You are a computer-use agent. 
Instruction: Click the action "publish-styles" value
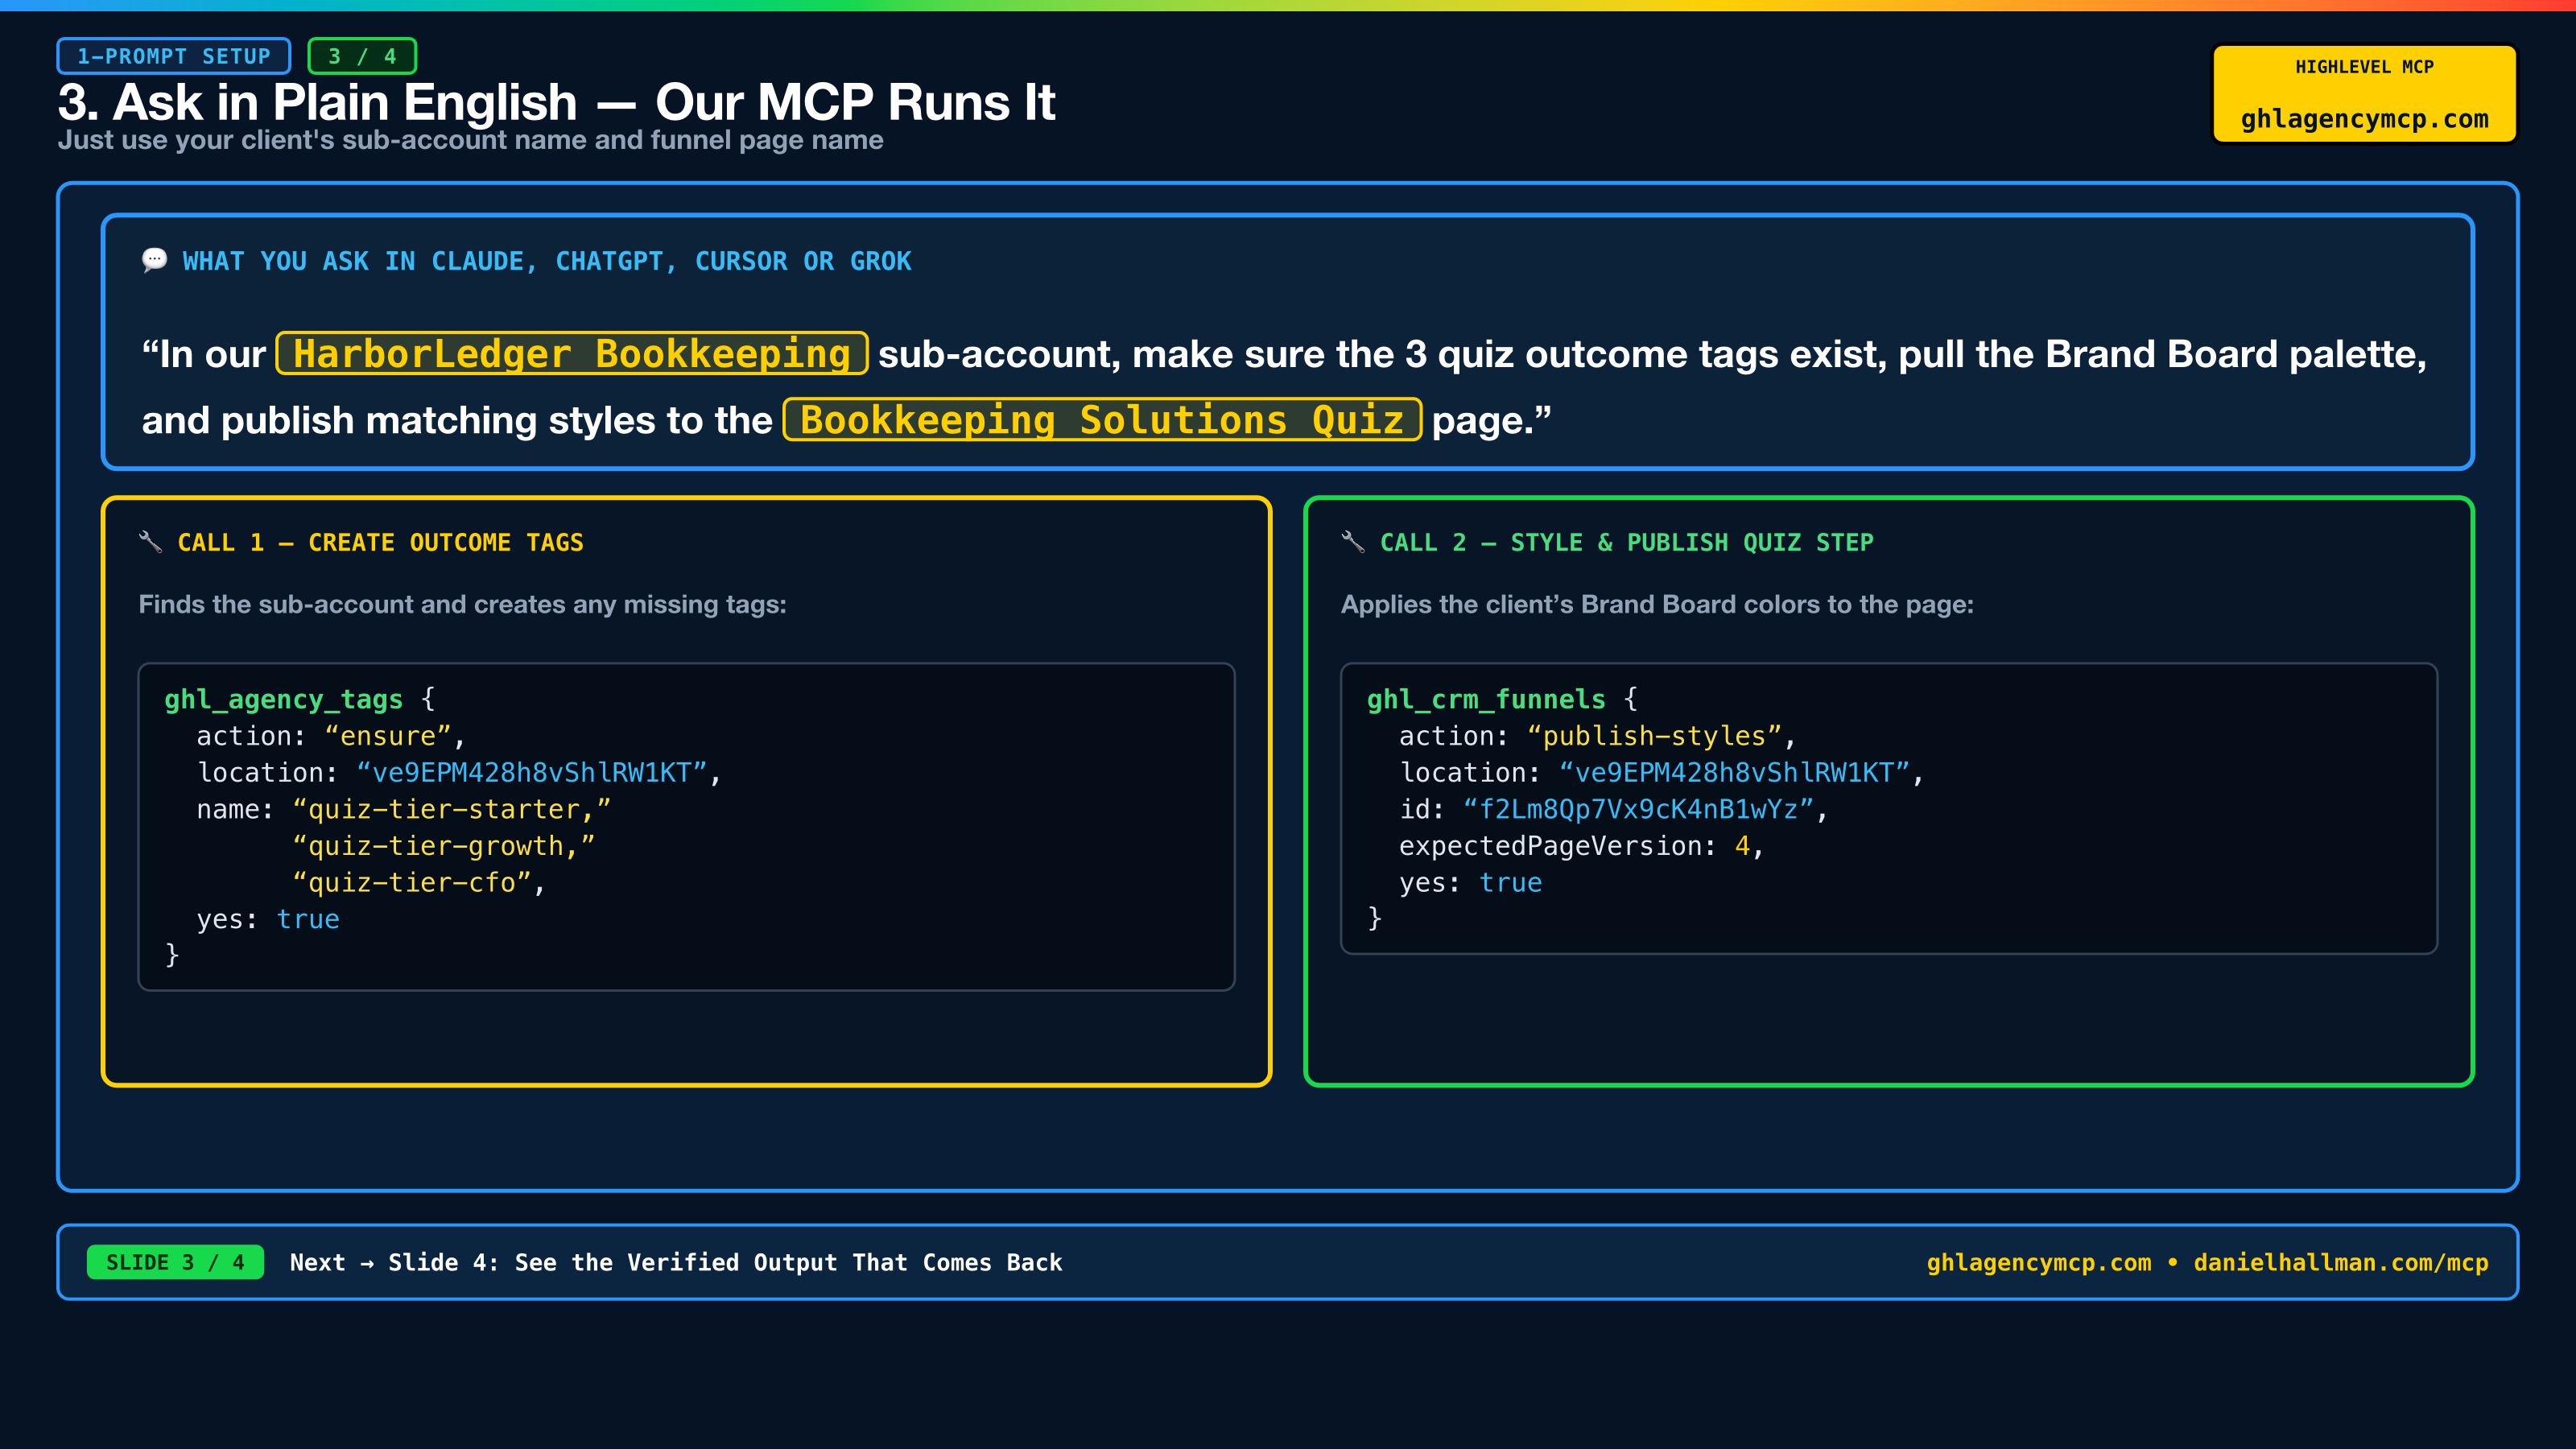click(1655, 736)
